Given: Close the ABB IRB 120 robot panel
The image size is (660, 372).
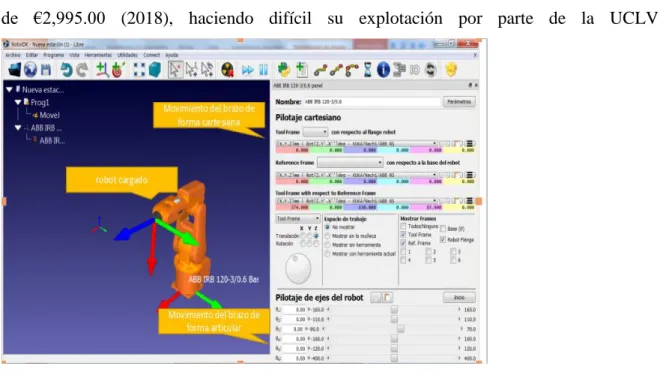Looking at the screenshot, I should click(476, 85).
